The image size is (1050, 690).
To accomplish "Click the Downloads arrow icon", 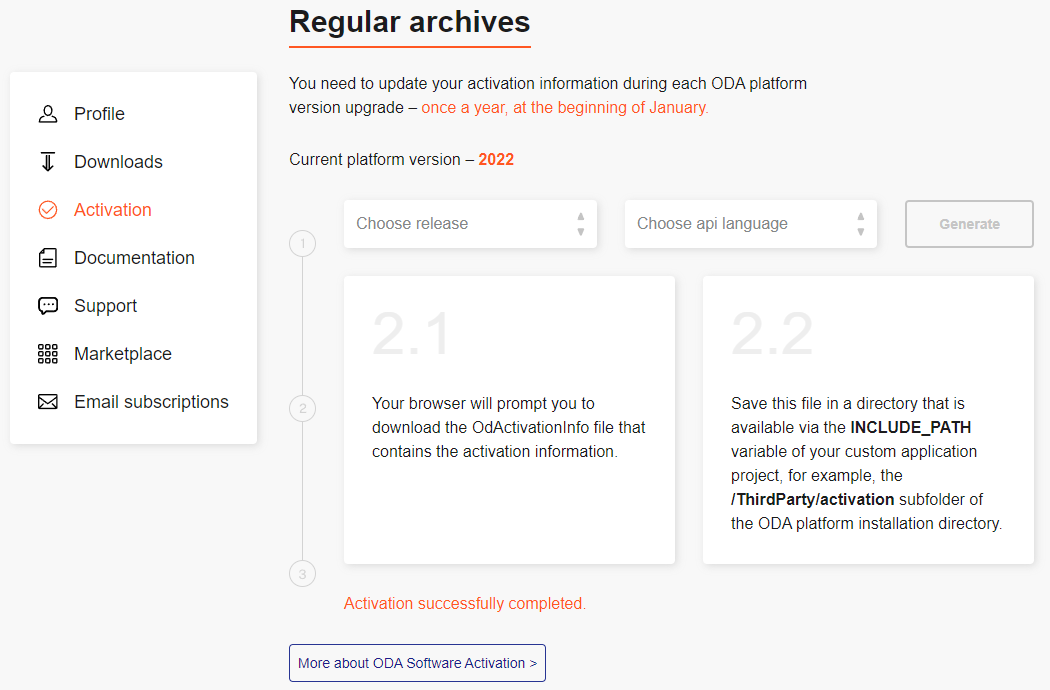I will click(x=48, y=162).
